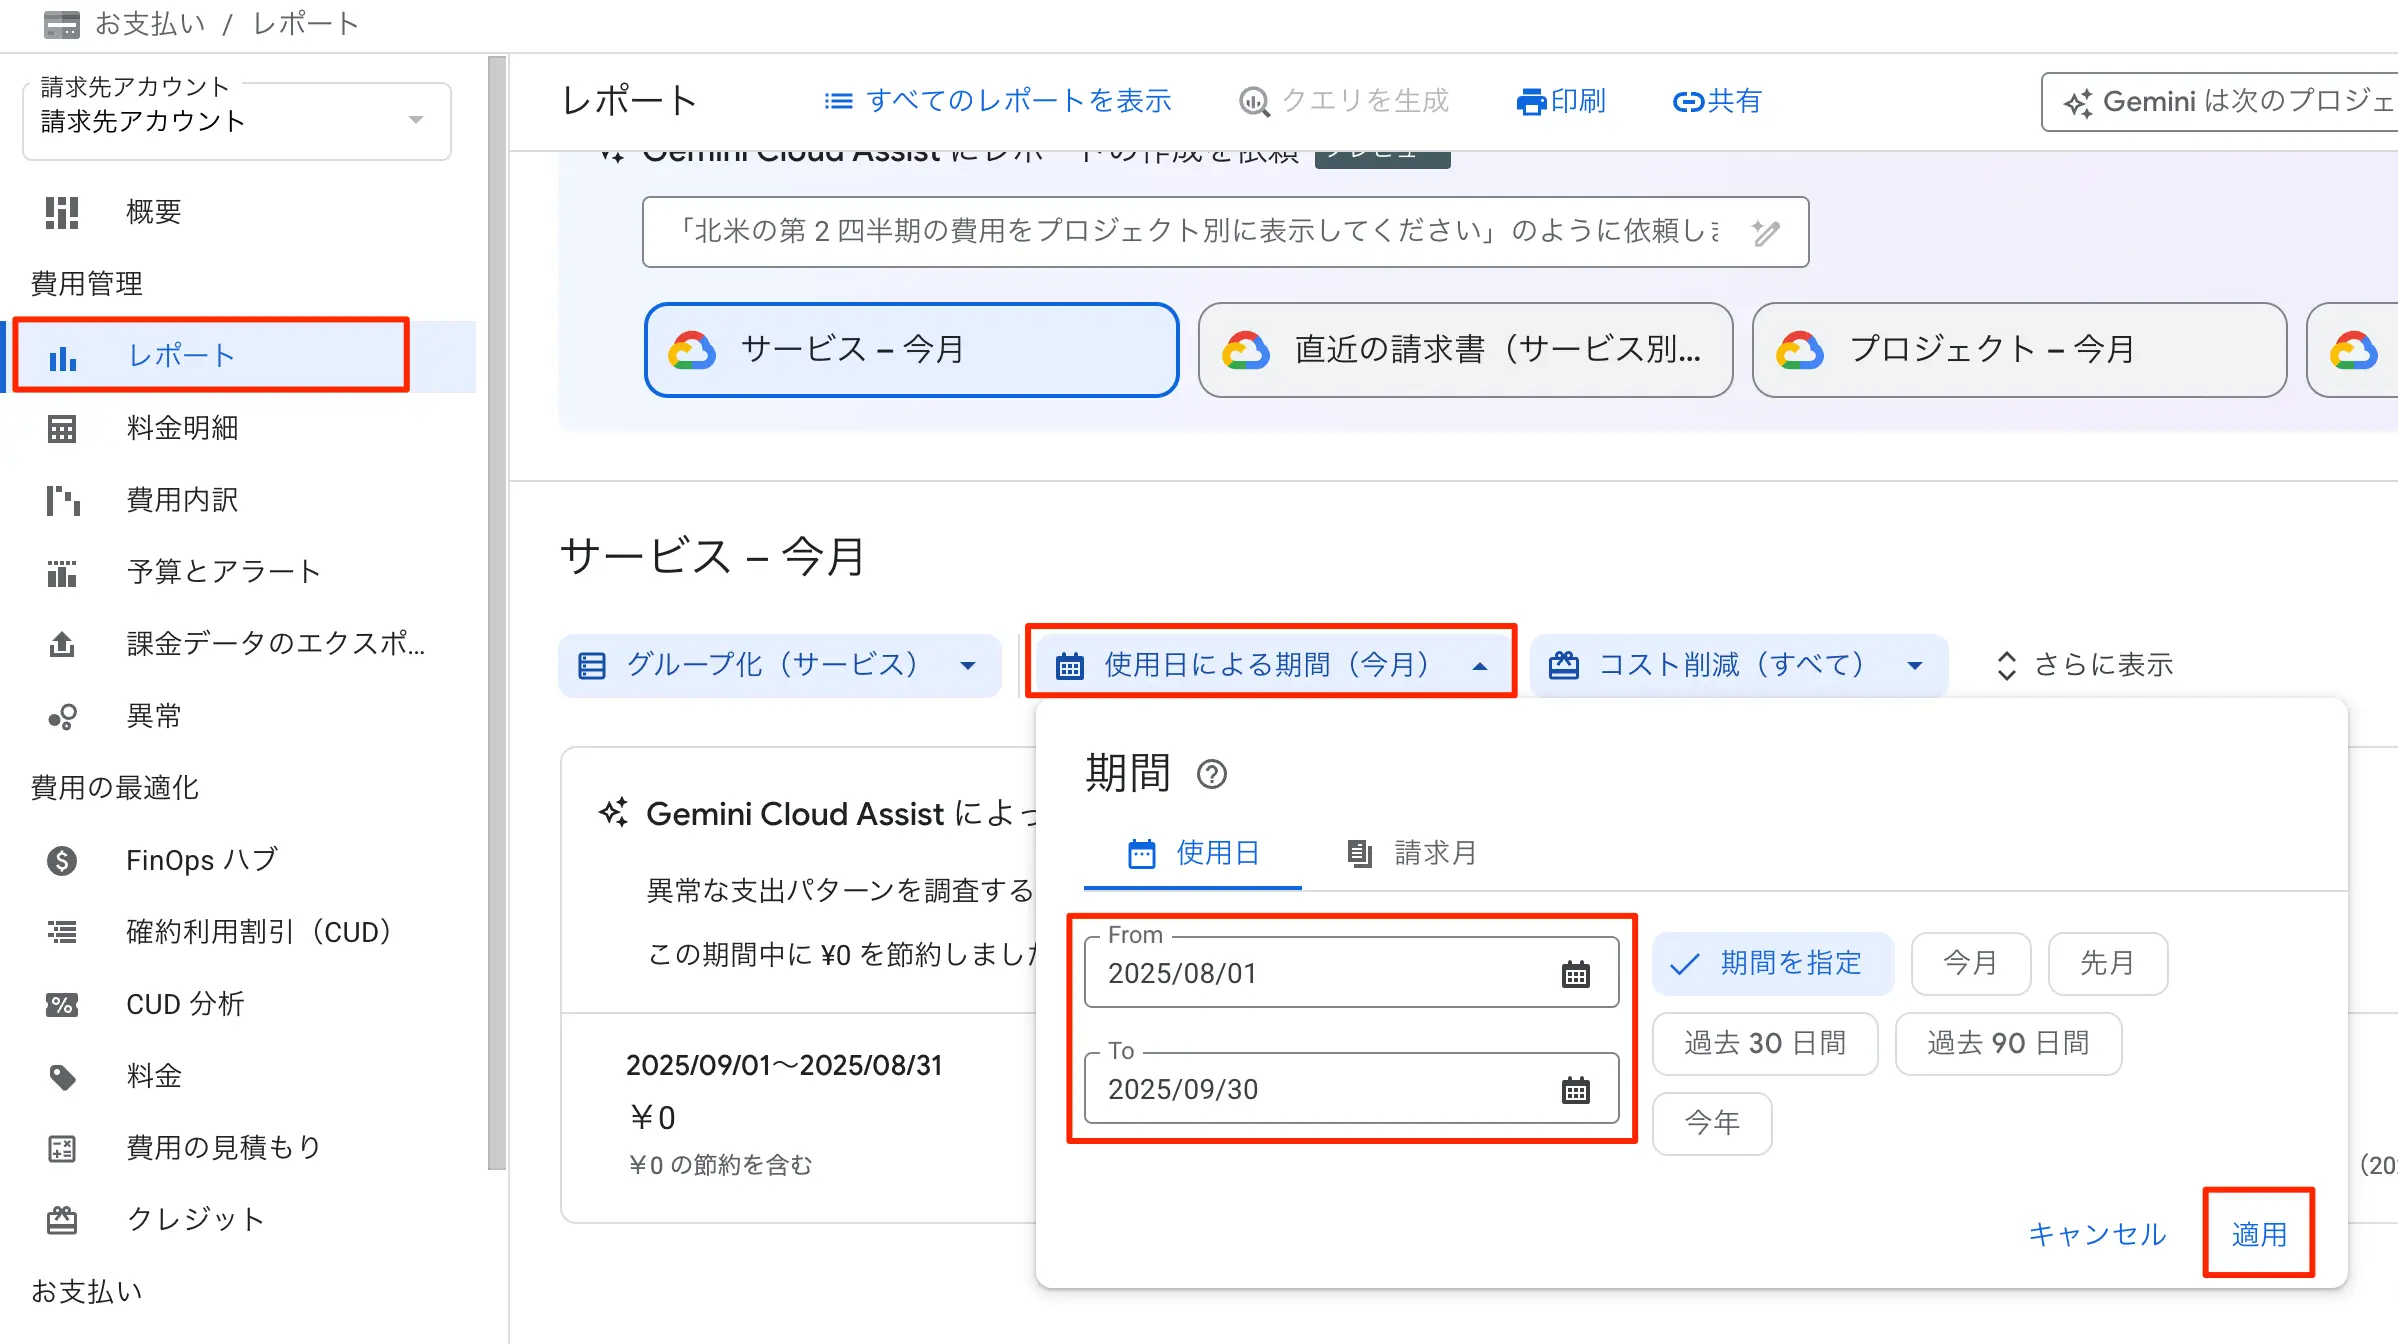Click the share link icon labeled 共有

point(1688,101)
